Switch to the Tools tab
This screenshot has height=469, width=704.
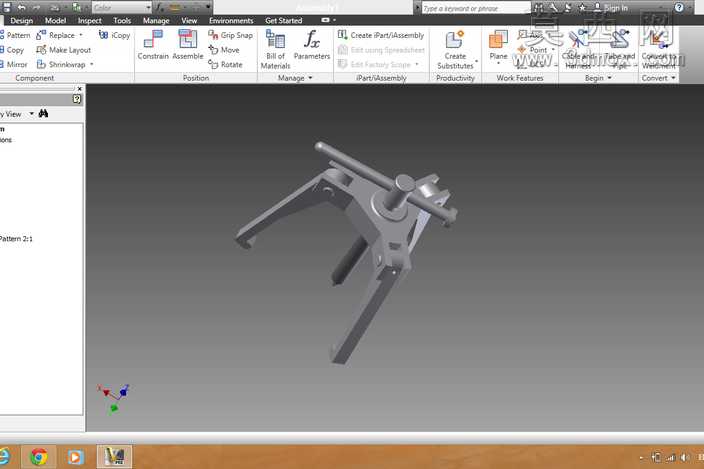click(122, 21)
